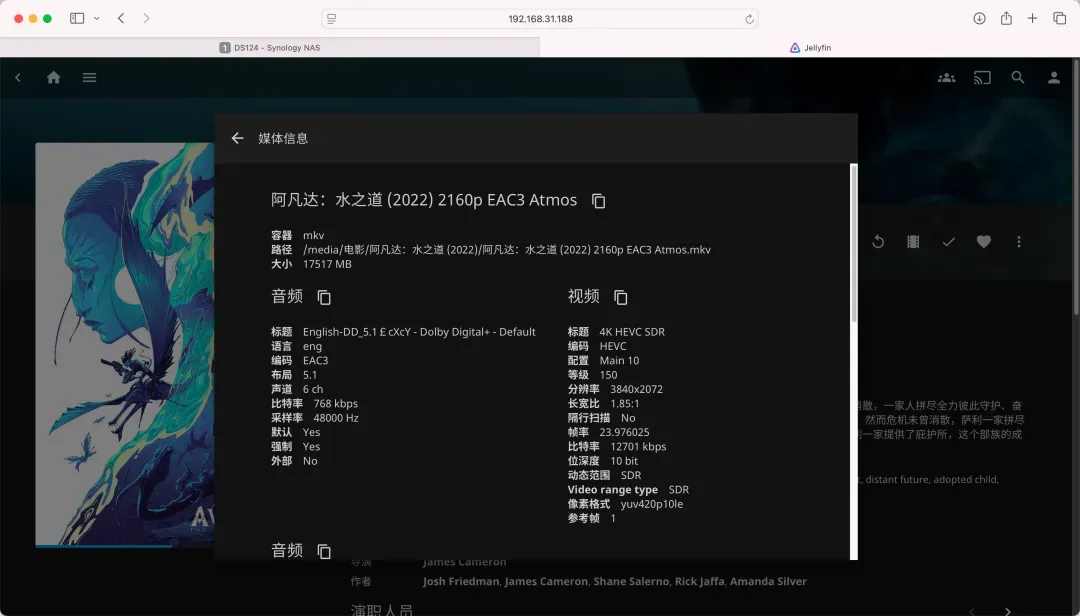1080x616 pixels.
Task: Click the video profile value Main 10
Action: pyautogui.click(x=619, y=361)
